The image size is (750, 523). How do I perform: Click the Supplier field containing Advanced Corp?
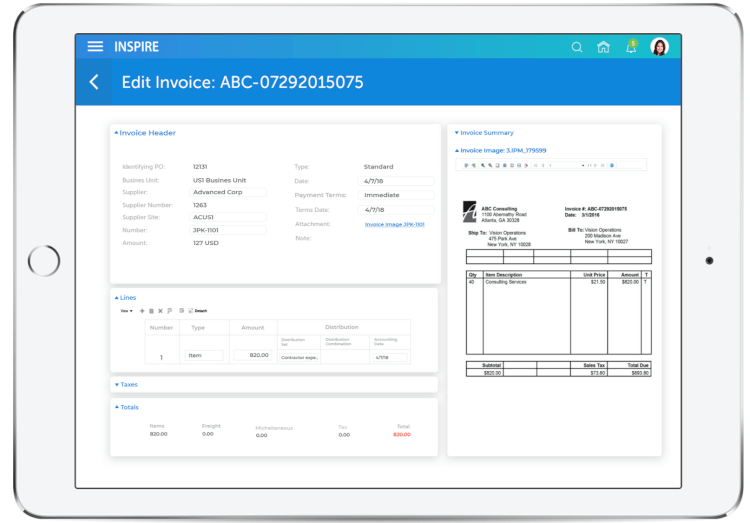coord(228,192)
